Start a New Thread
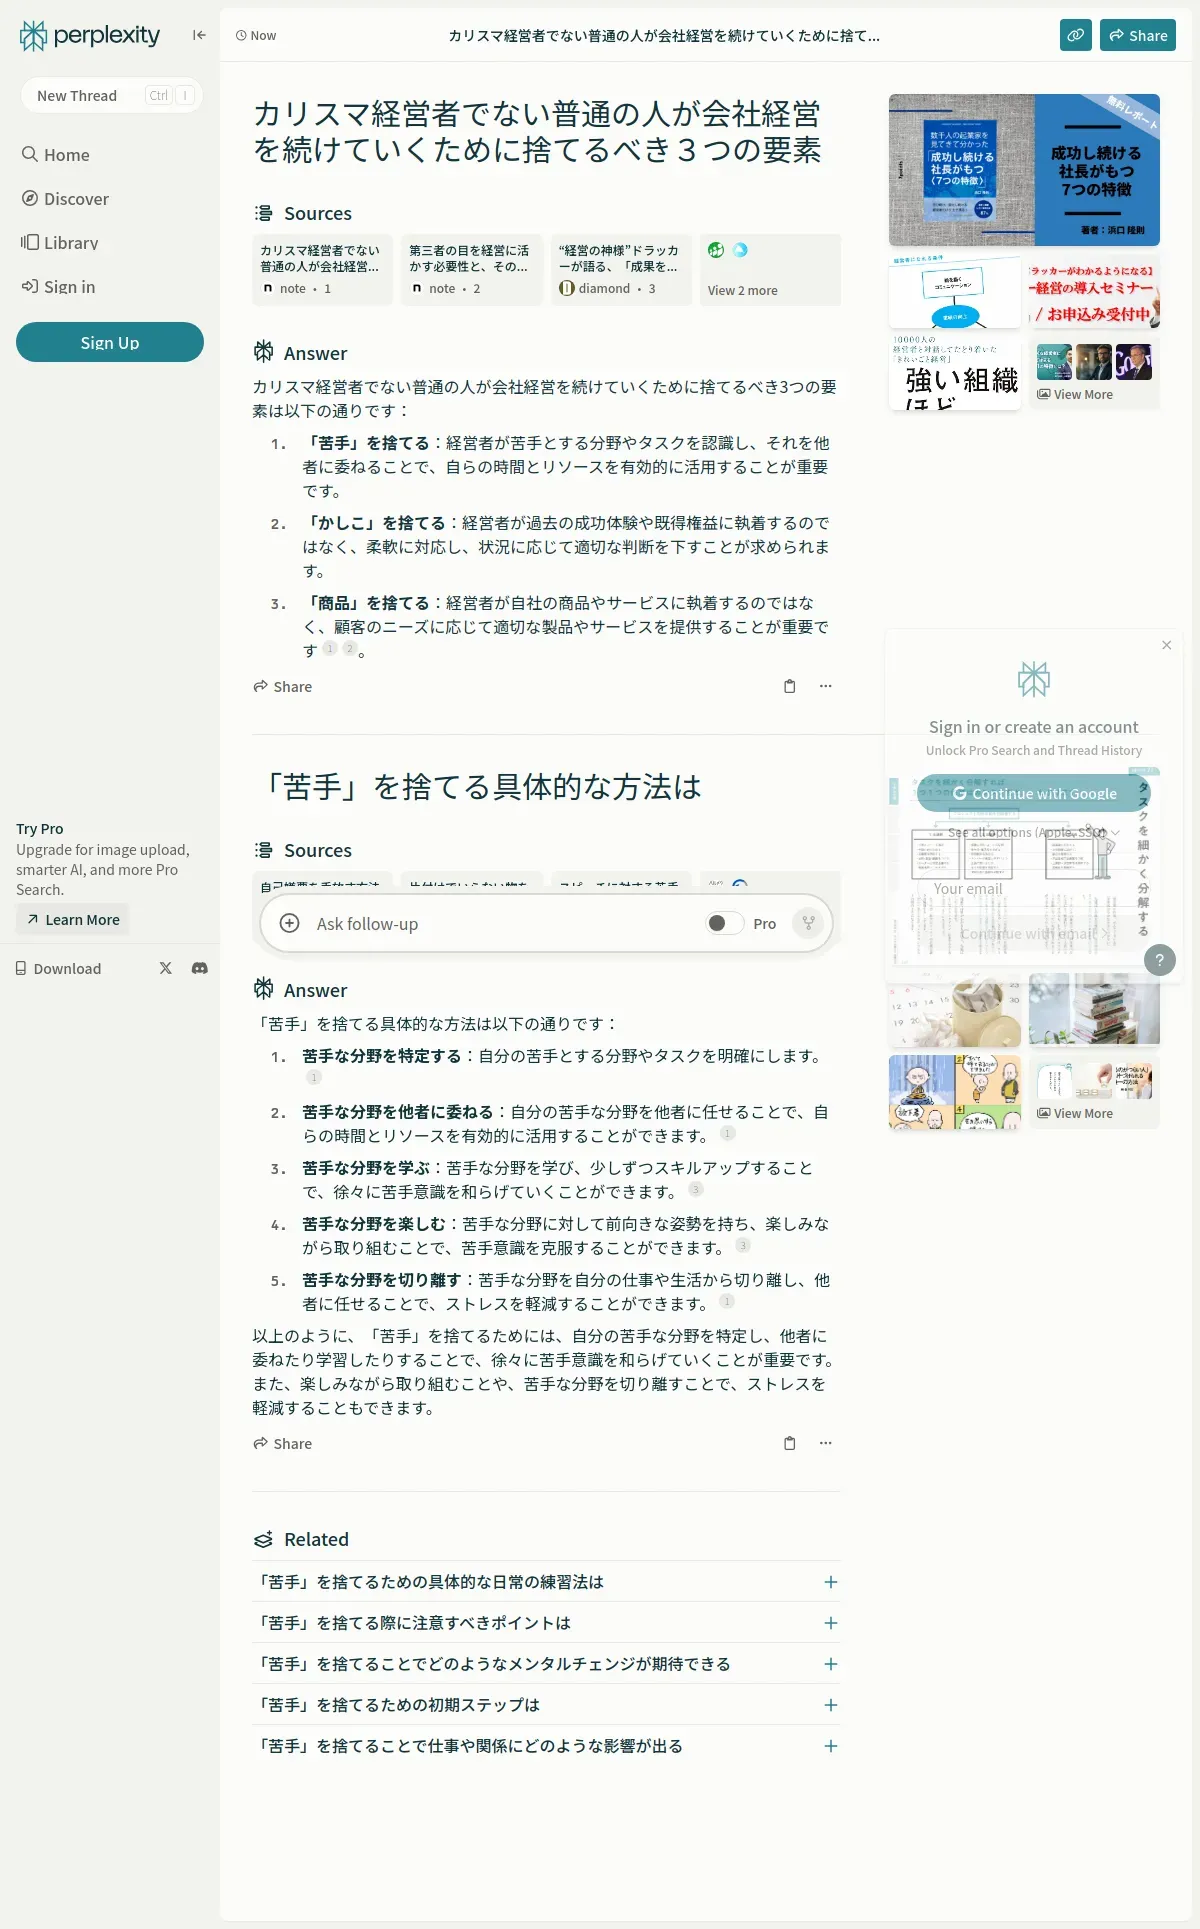Image resolution: width=1200 pixels, height=1929 pixels. (x=112, y=95)
